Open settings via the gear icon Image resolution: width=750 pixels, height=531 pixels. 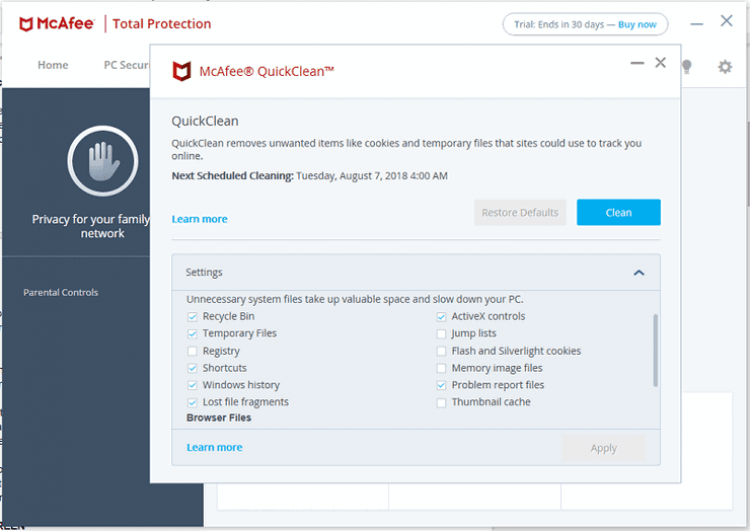725,66
